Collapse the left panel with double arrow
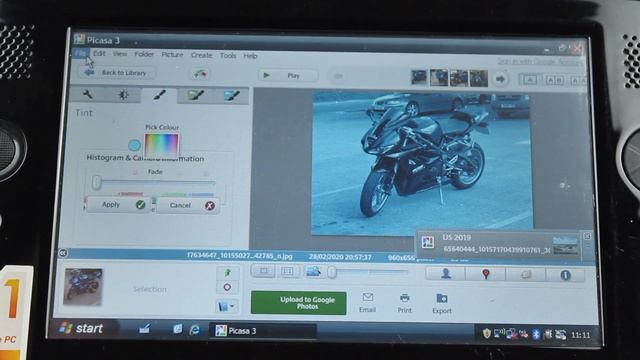 pos(63,253)
